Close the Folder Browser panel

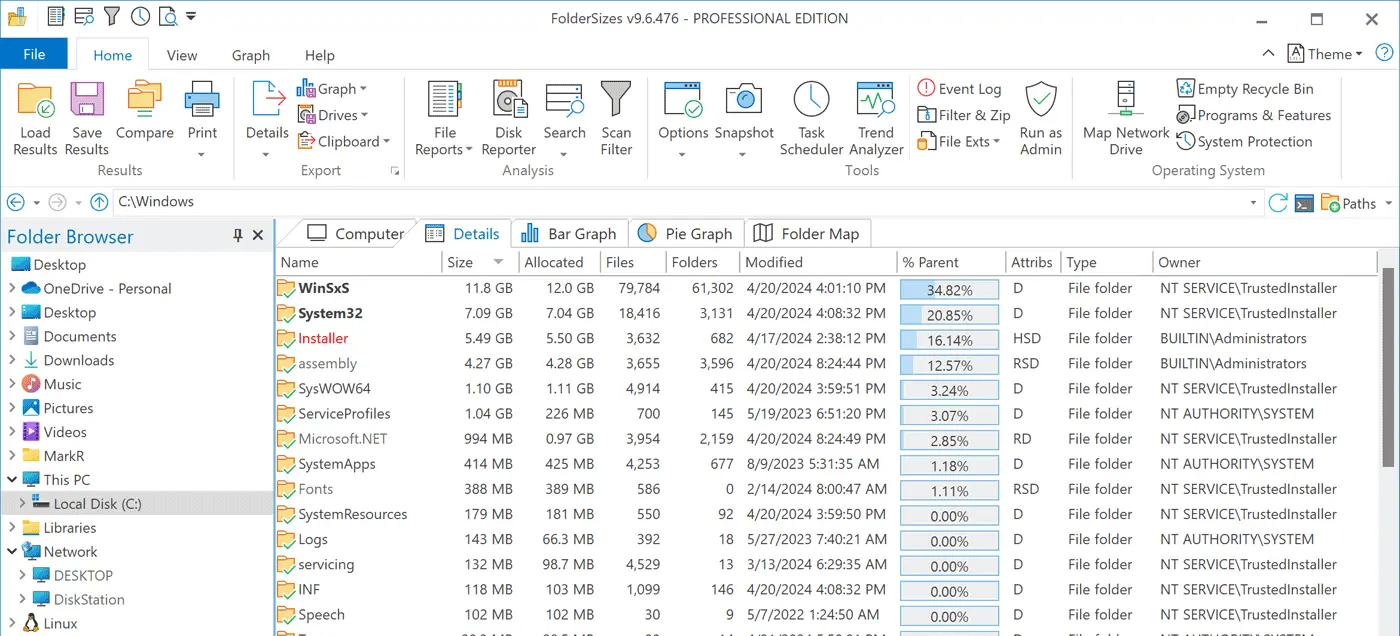click(258, 236)
